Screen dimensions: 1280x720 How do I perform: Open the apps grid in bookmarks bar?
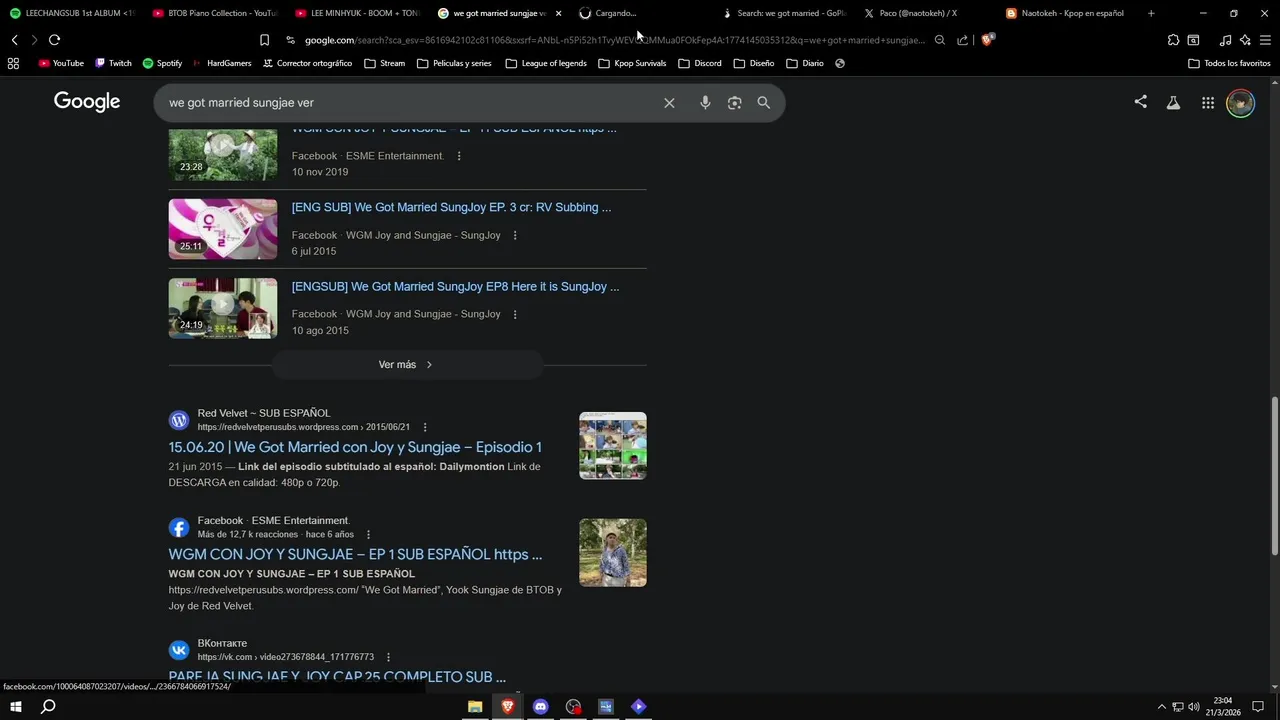pos(13,63)
